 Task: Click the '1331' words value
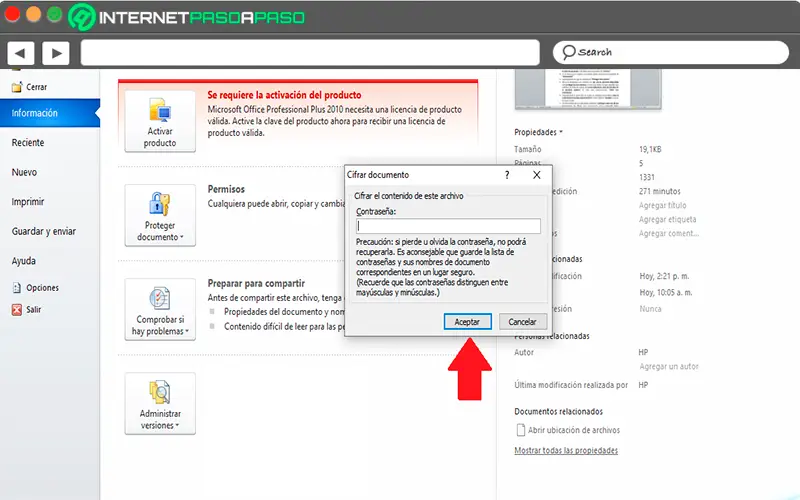point(646,177)
